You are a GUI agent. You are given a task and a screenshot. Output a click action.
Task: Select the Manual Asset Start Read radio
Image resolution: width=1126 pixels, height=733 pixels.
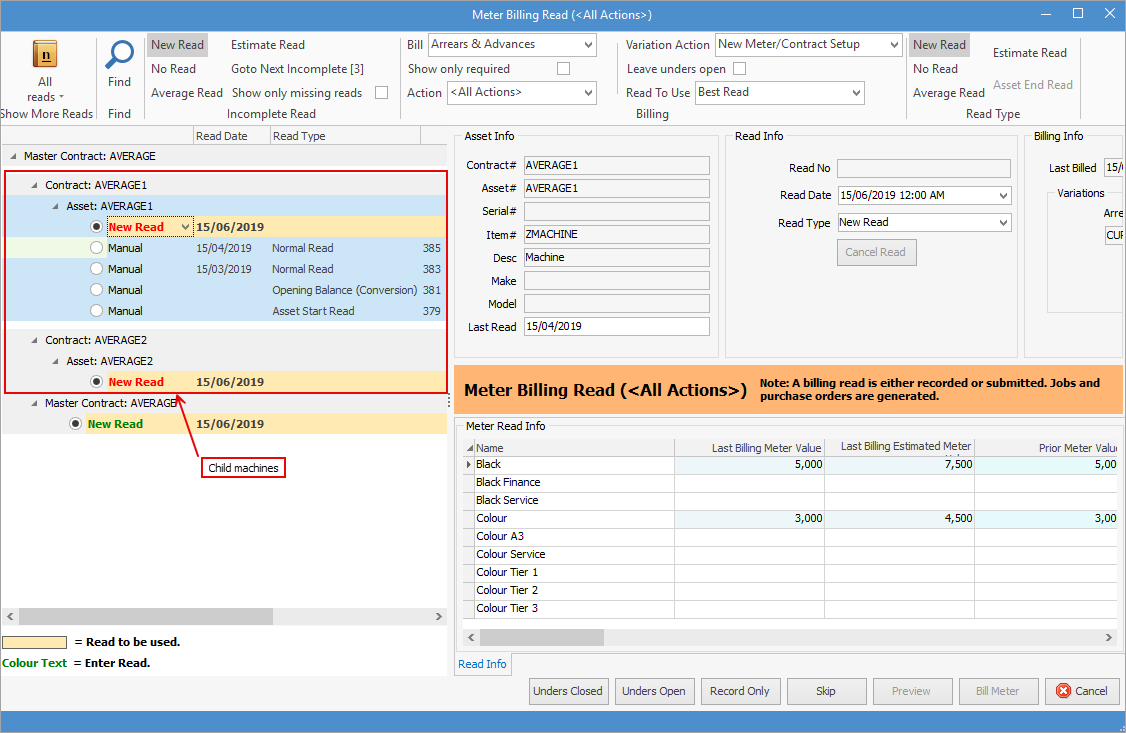(x=96, y=311)
